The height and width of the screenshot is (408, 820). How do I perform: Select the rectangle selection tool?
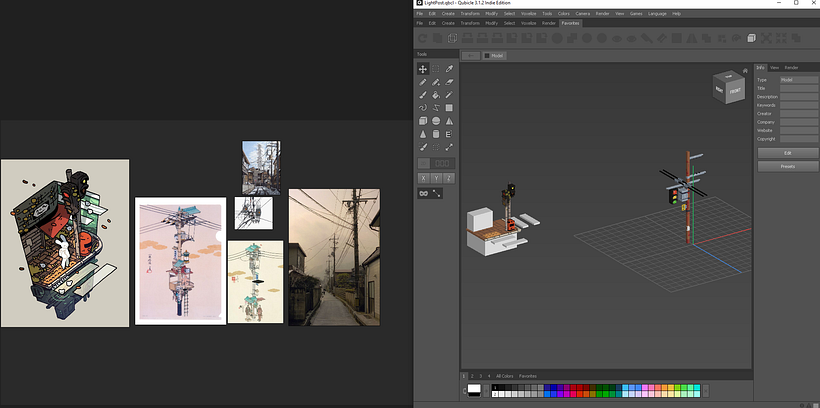click(x=436, y=69)
